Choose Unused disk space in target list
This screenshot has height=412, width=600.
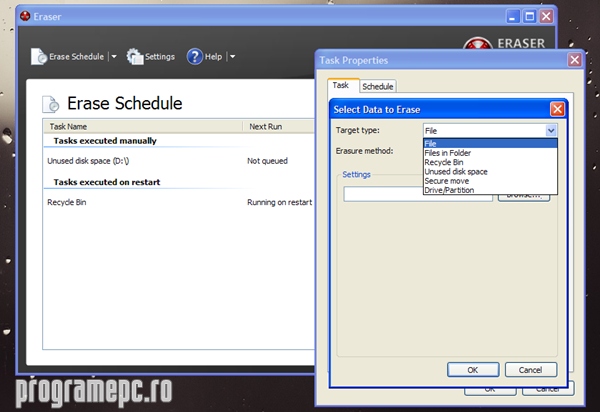tap(490, 171)
